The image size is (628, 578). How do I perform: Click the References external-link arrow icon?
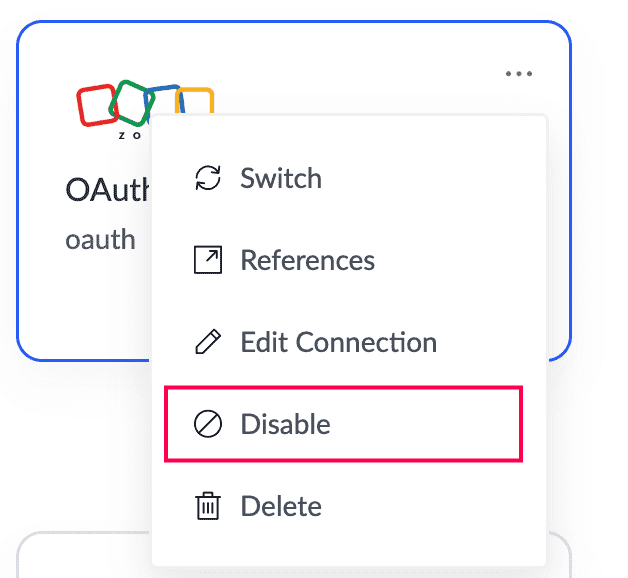point(207,261)
